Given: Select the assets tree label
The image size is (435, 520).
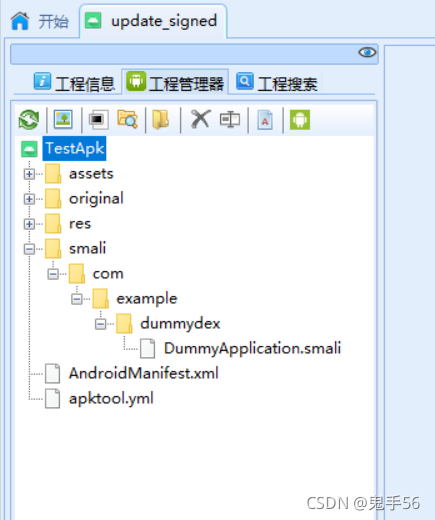Looking at the screenshot, I should (91, 174).
